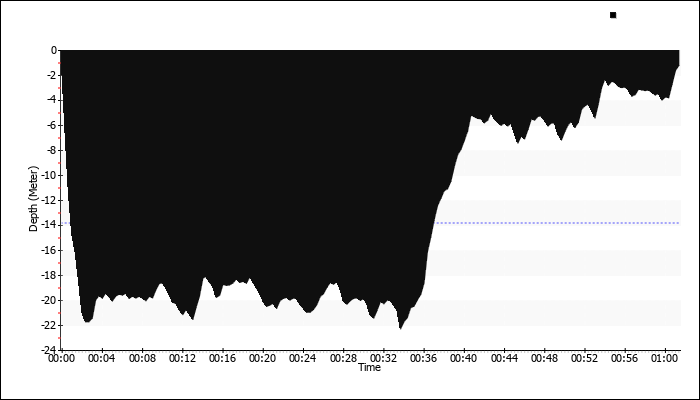Click the deepest point of the dive profile

tap(400, 329)
